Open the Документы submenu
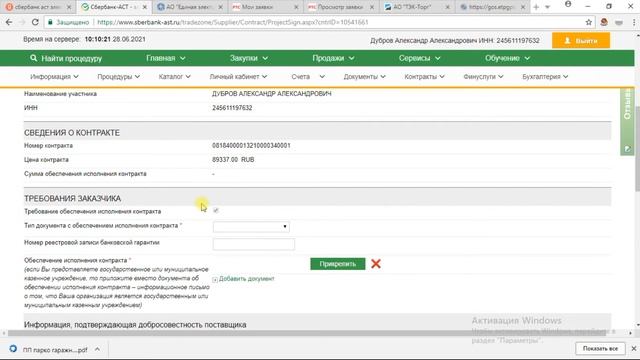Viewport: 640px width, 360px height. click(364, 77)
